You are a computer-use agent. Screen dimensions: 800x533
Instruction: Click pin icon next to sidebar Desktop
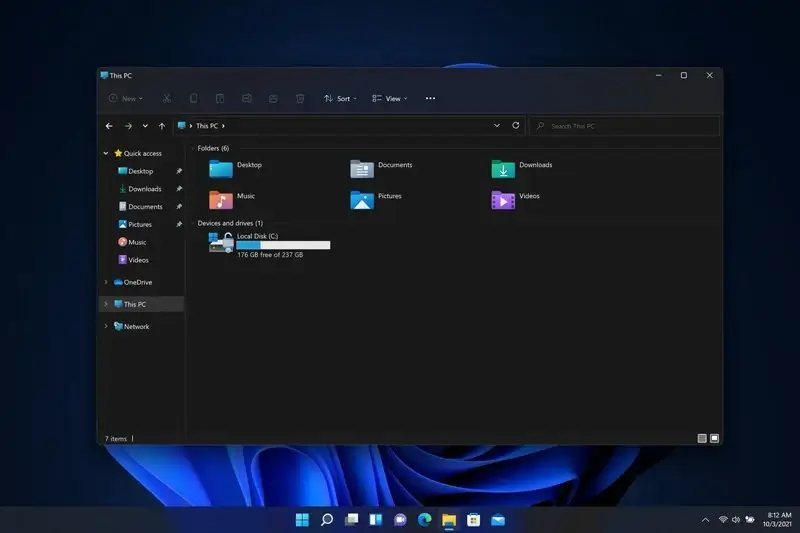[179, 171]
